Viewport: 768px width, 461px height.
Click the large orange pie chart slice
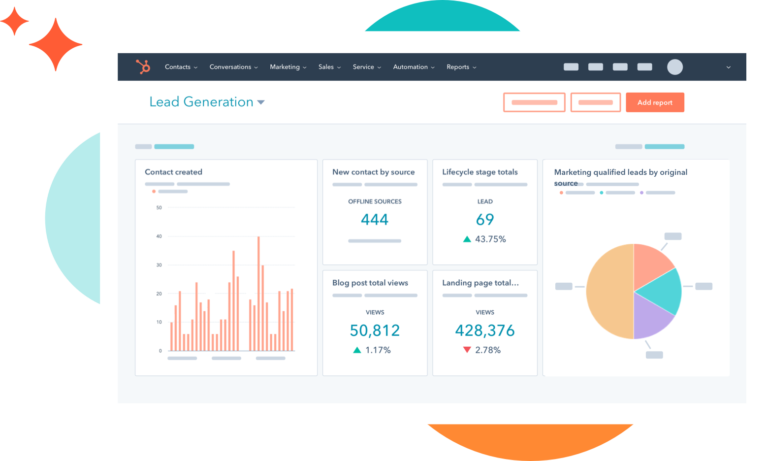tap(607, 292)
